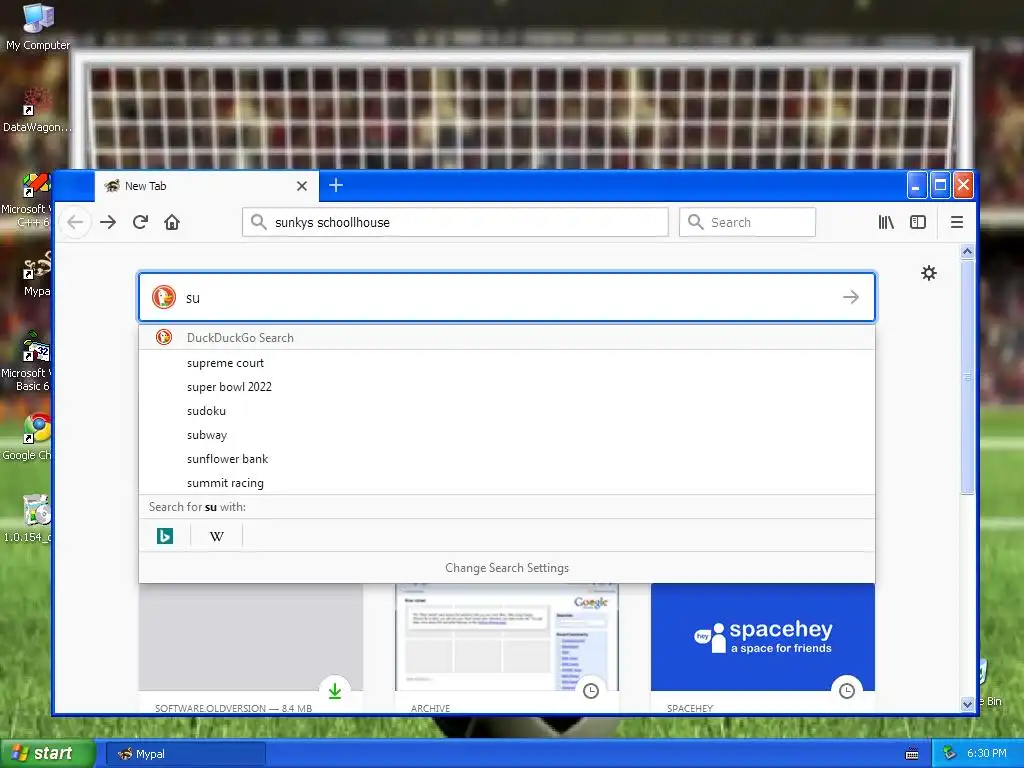Select the DataWagon desktop shortcut

(x=37, y=110)
